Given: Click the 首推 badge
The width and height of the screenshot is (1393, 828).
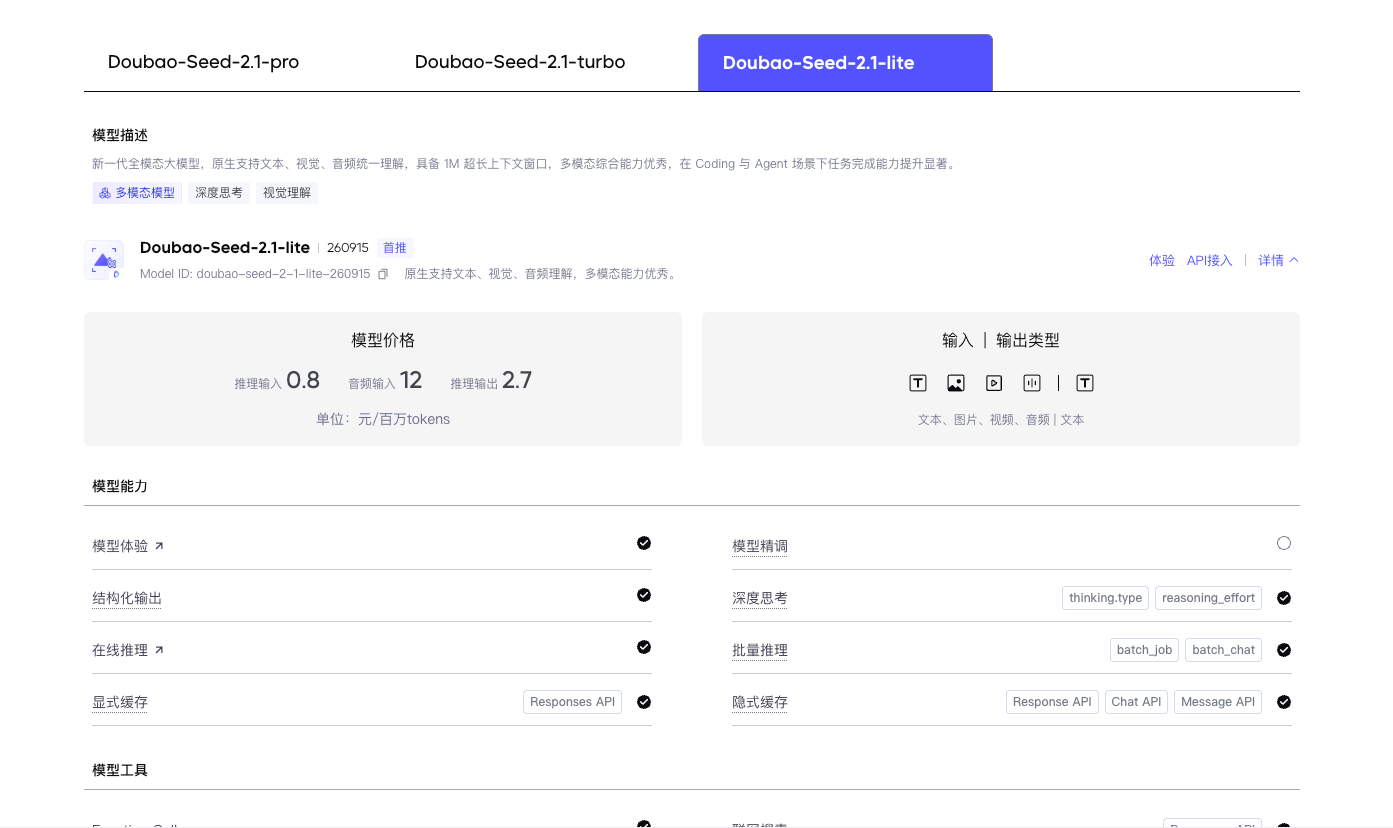Looking at the screenshot, I should click(394, 248).
